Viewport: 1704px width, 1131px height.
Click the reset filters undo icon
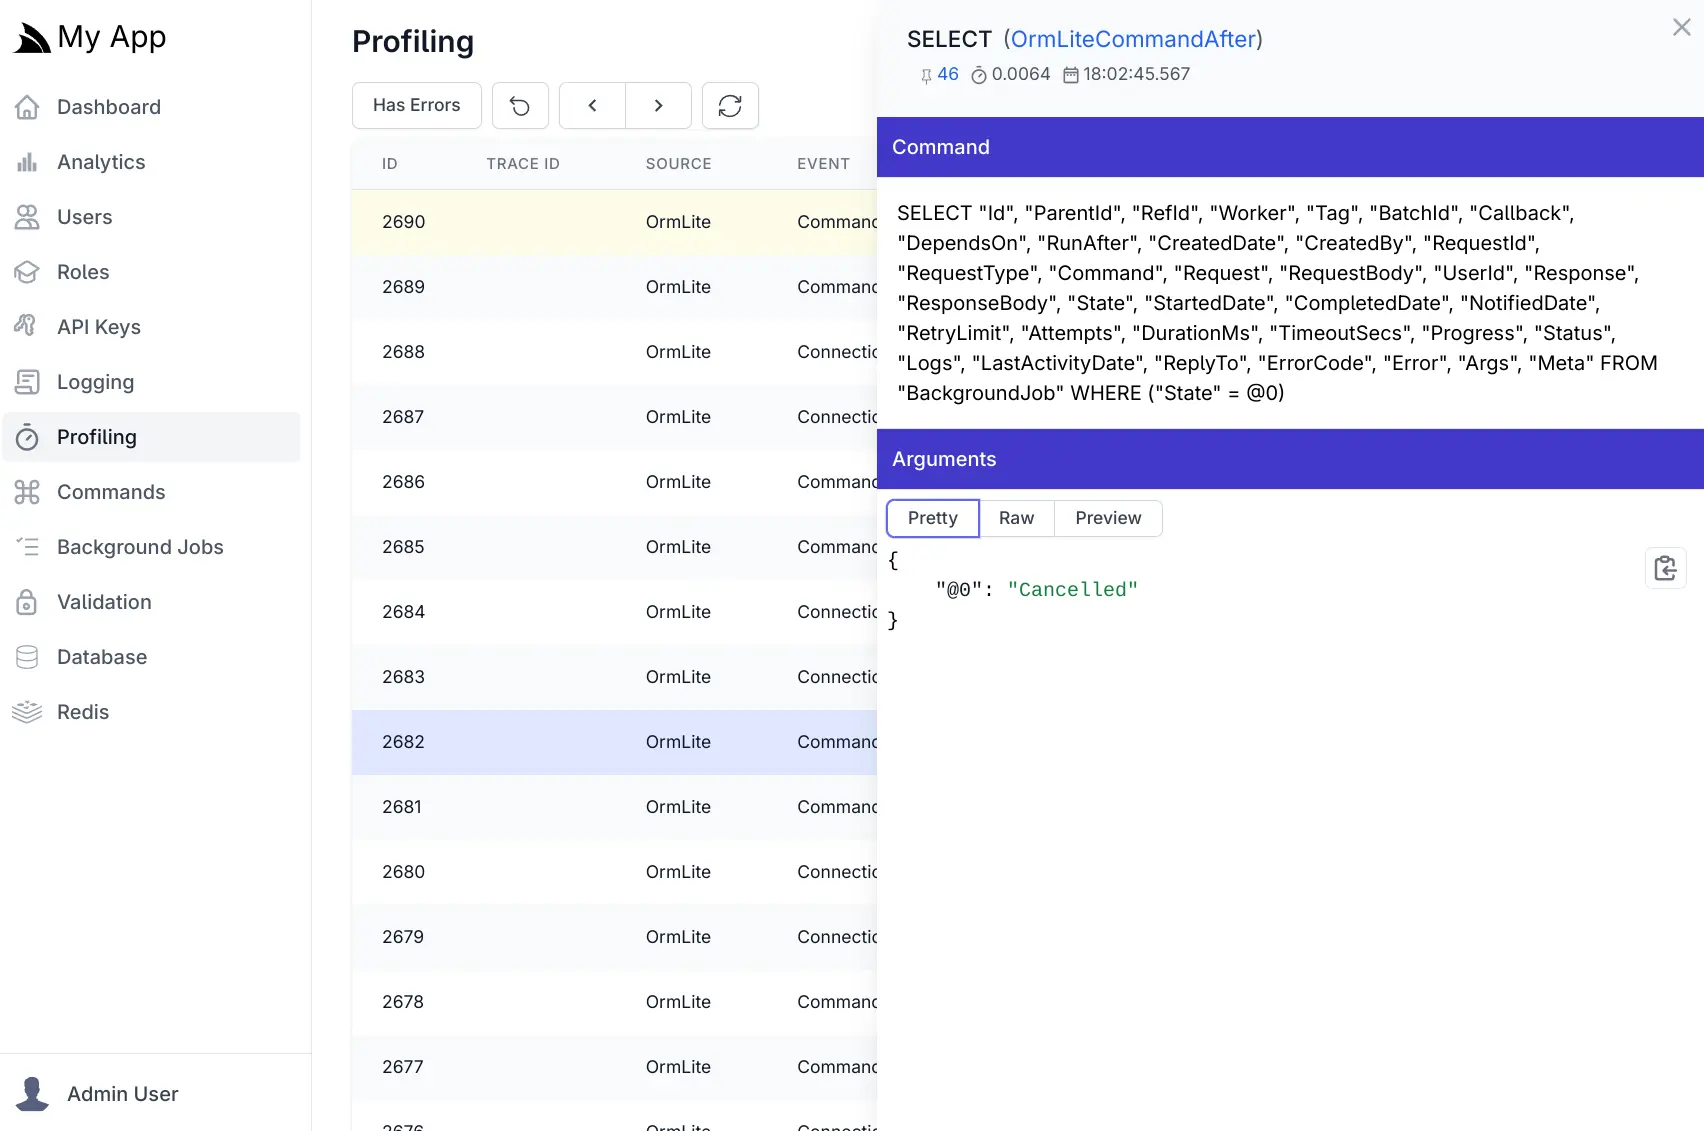pos(520,106)
